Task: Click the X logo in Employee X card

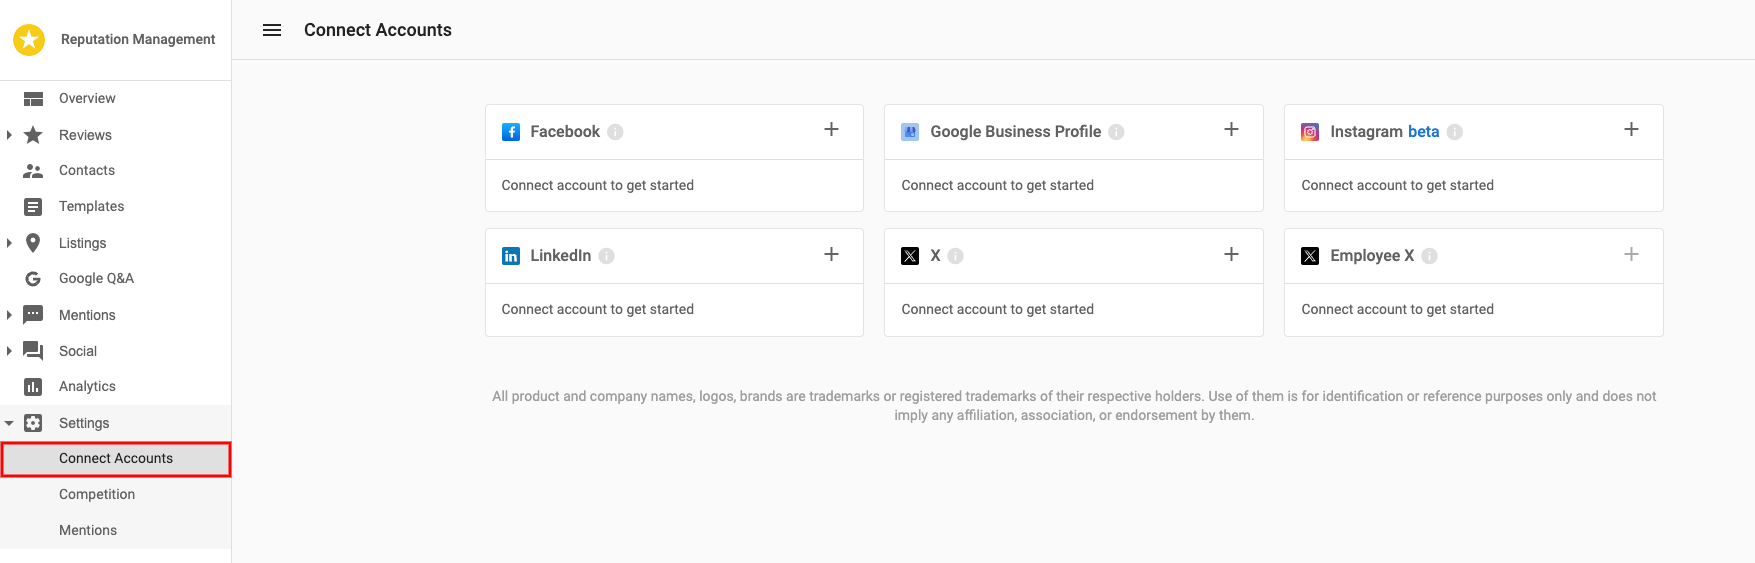Action: coord(1310,256)
